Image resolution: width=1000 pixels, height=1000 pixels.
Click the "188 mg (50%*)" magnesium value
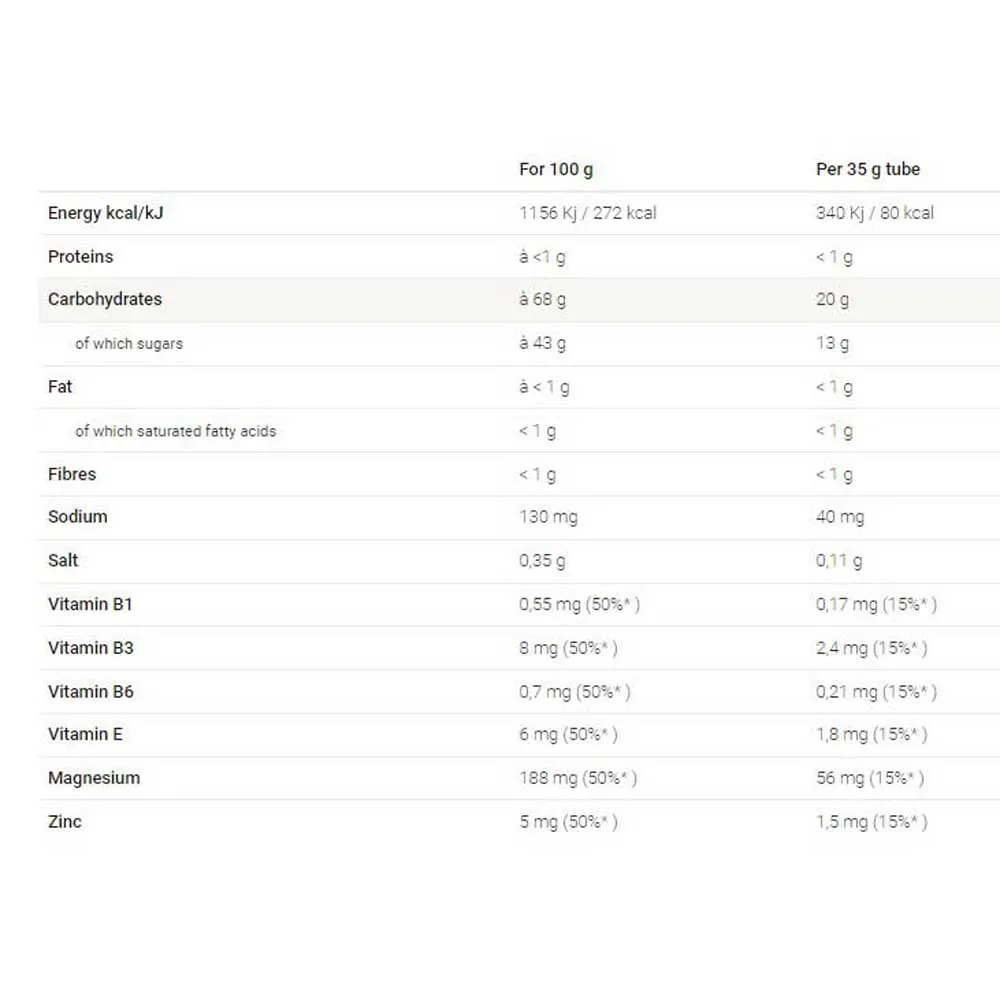click(577, 778)
